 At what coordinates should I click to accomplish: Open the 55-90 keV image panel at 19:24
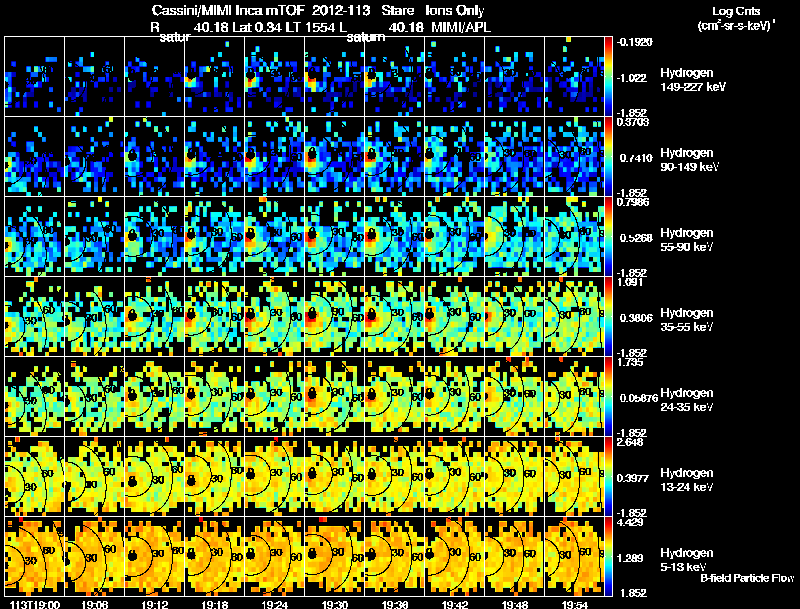(274, 237)
